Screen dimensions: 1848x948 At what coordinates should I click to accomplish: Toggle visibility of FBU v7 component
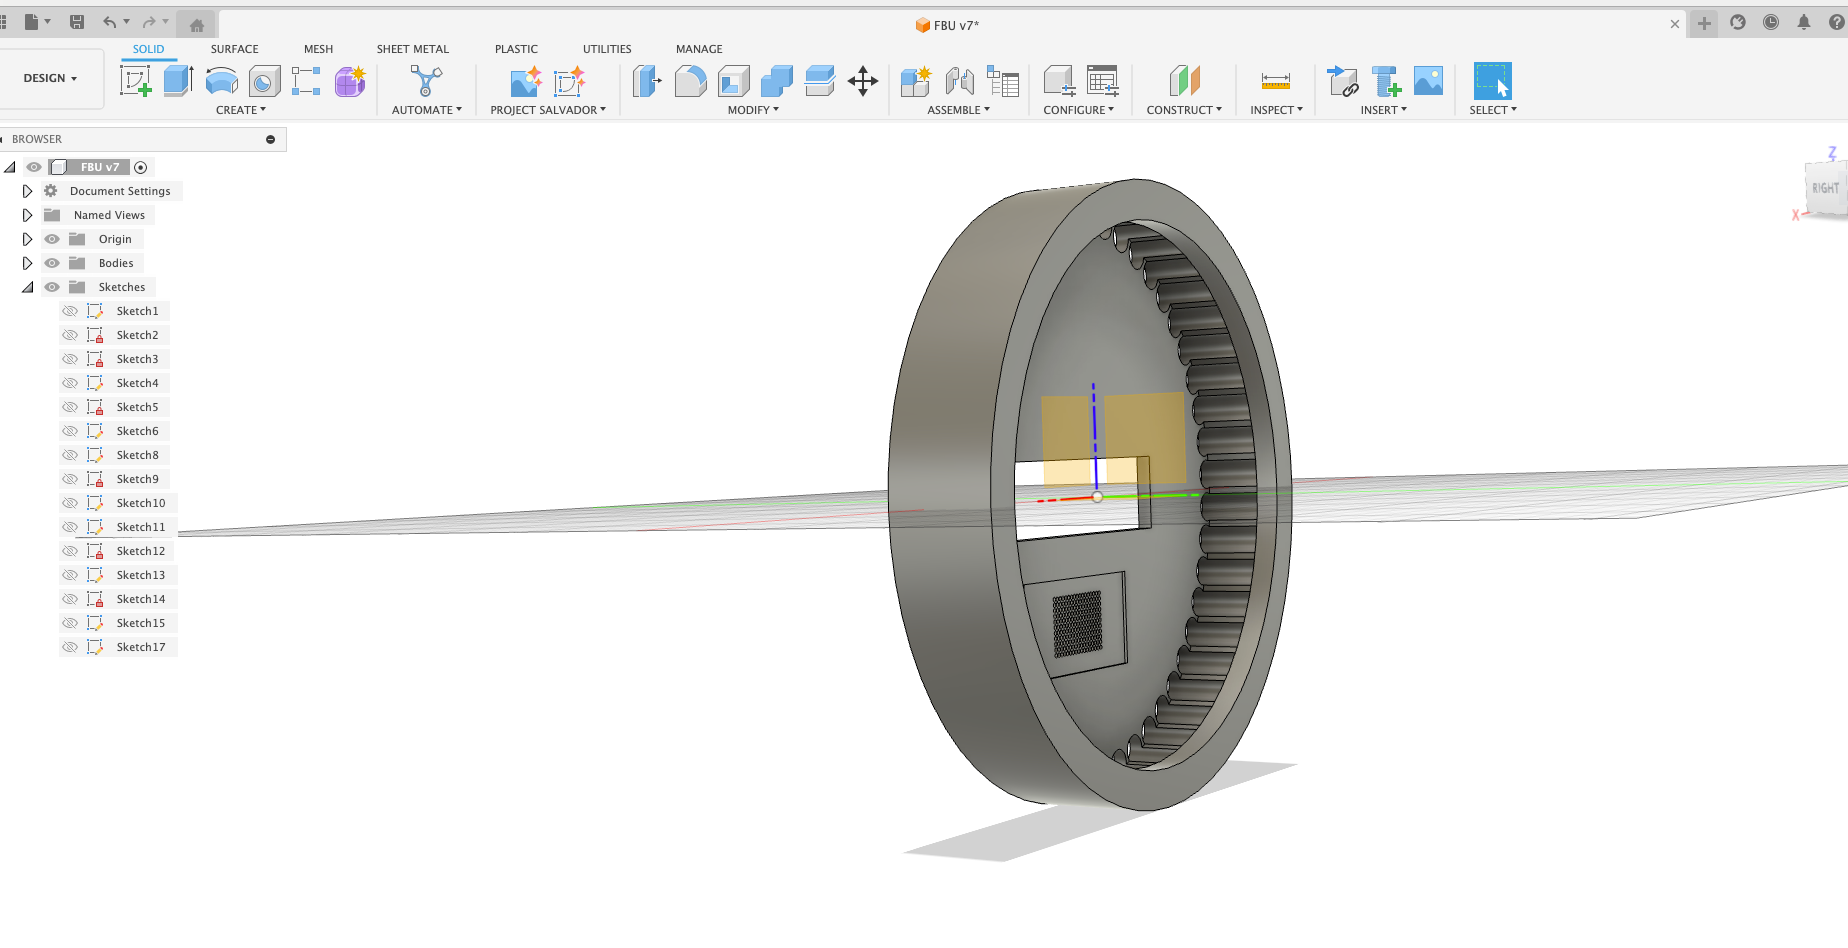(x=34, y=167)
